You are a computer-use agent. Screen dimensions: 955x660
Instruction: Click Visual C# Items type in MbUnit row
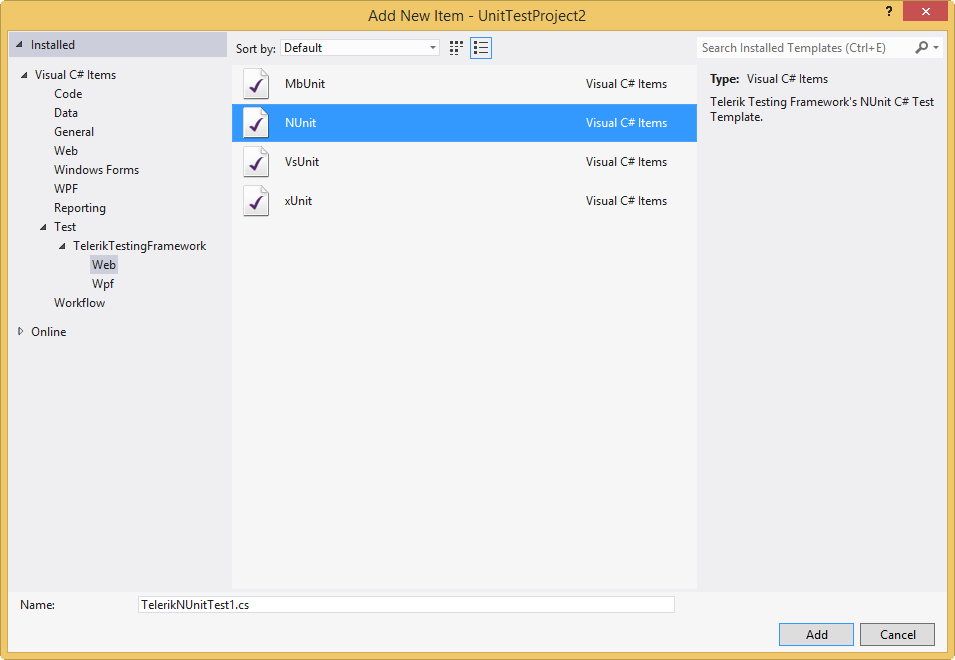click(x=626, y=84)
